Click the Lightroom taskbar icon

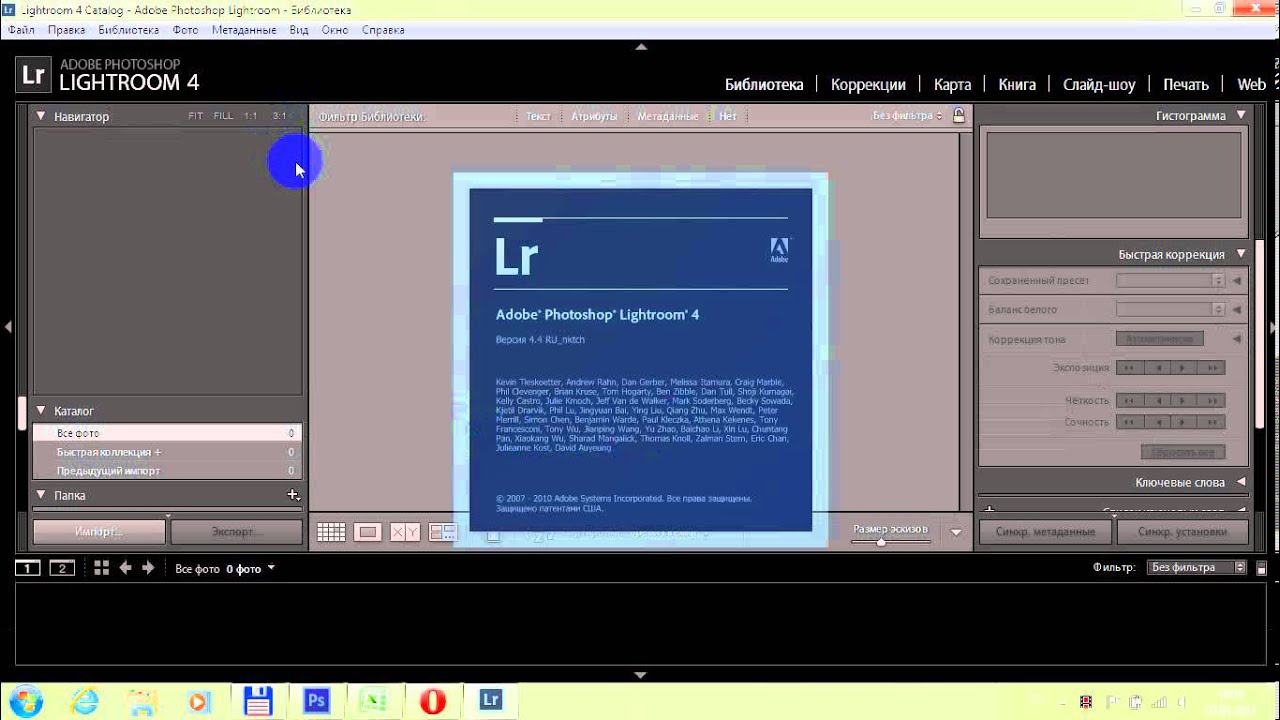coord(491,701)
